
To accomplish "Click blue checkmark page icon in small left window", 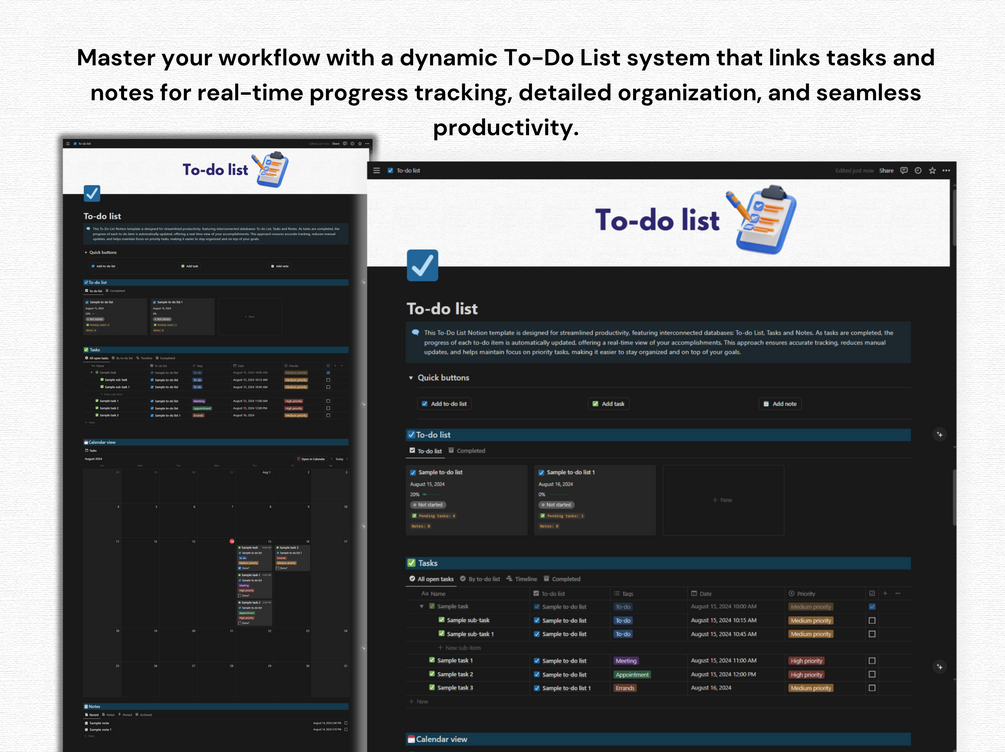I will [x=92, y=193].
